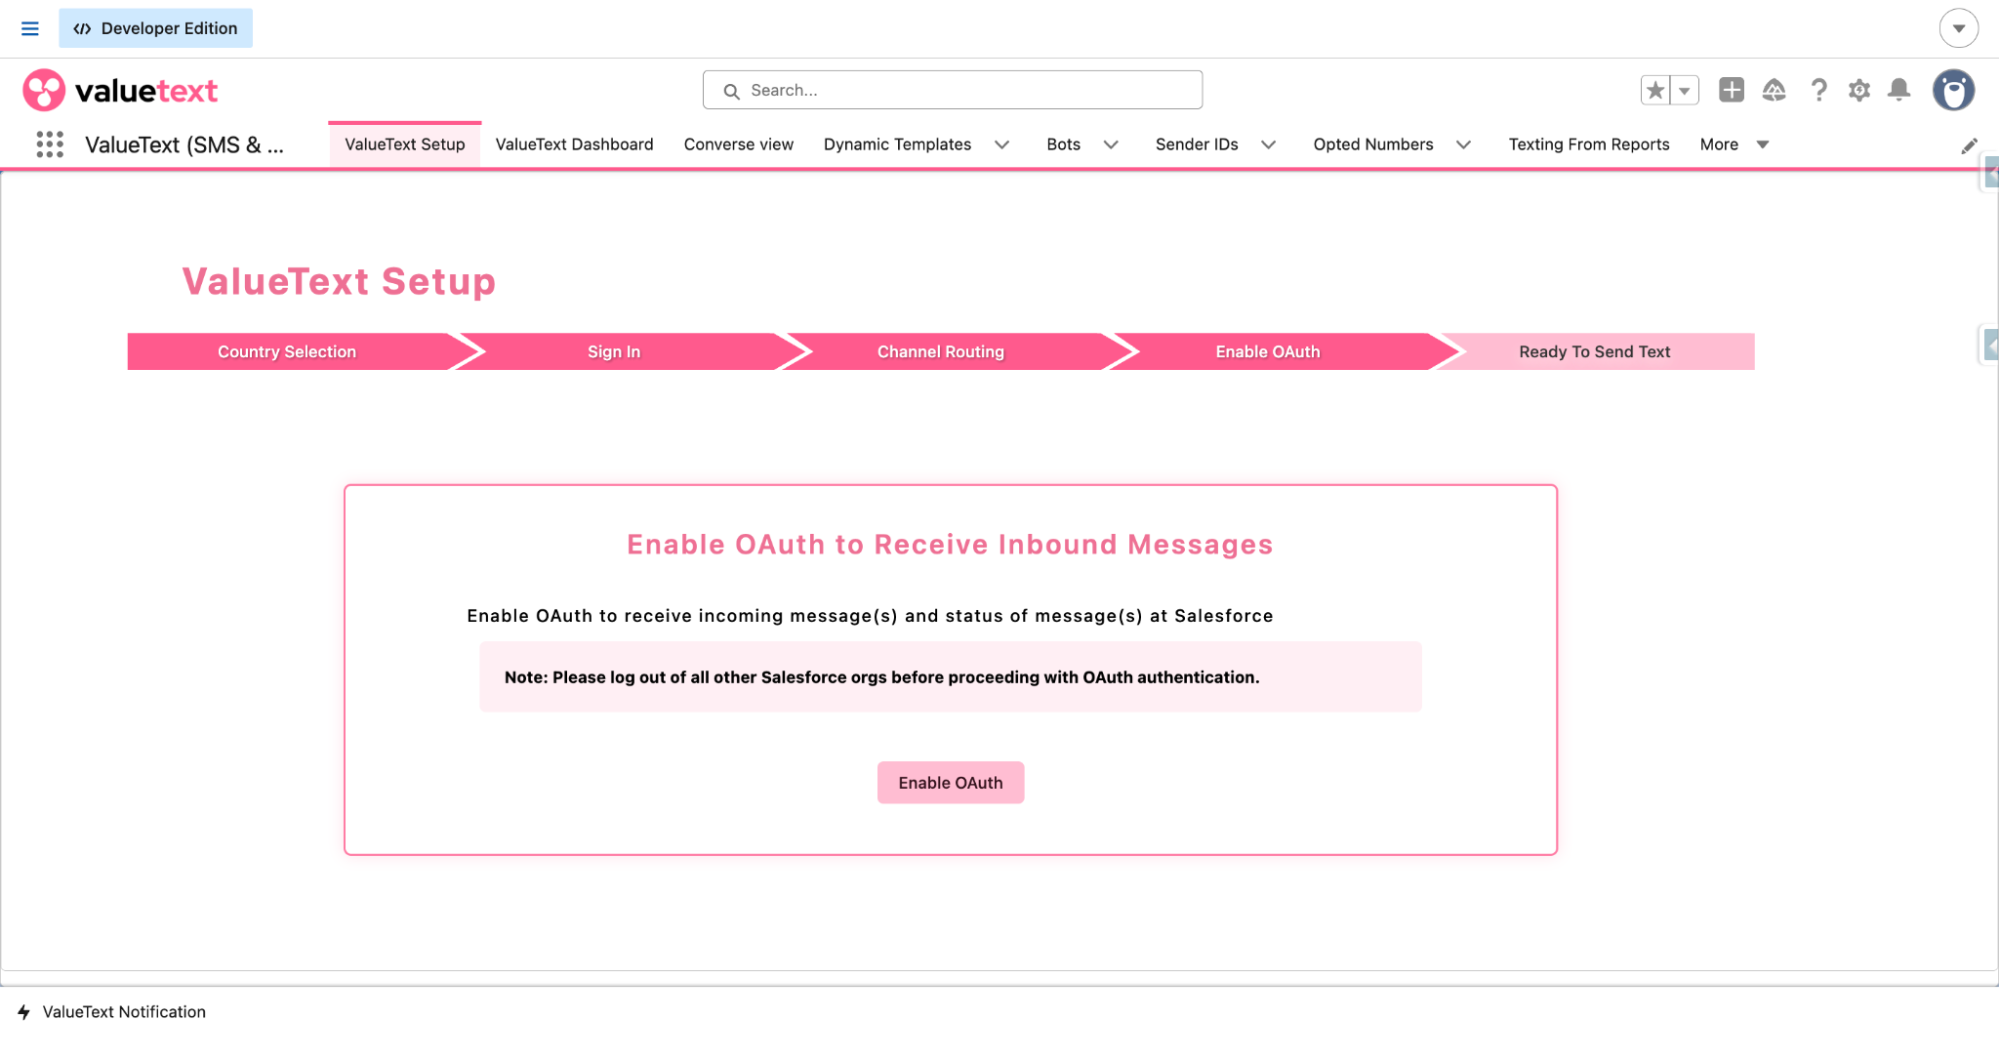Open the favorites list dropdown arrow
This screenshot has height=1037, width=1999.
point(1684,90)
